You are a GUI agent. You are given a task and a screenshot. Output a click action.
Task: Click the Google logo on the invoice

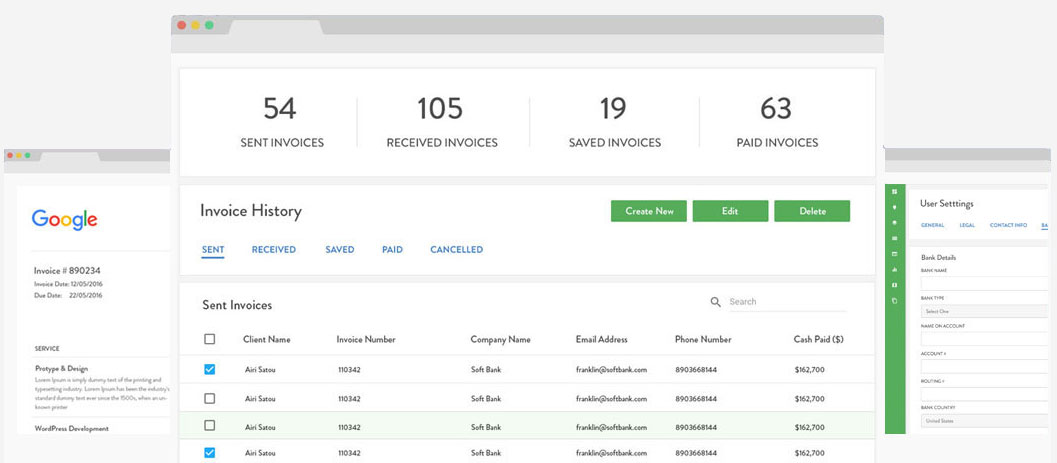pyautogui.click(x=65, y=220)
